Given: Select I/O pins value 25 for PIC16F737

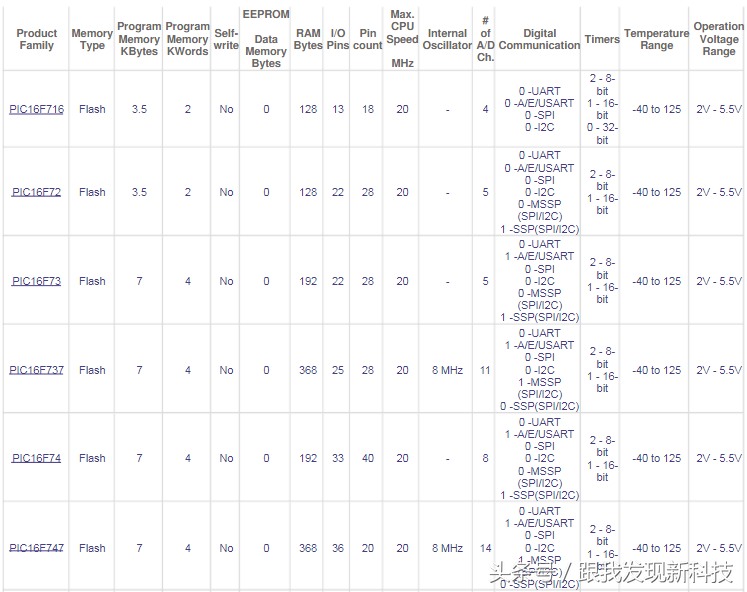Looking at the screenshot, I should coord(338,370).
